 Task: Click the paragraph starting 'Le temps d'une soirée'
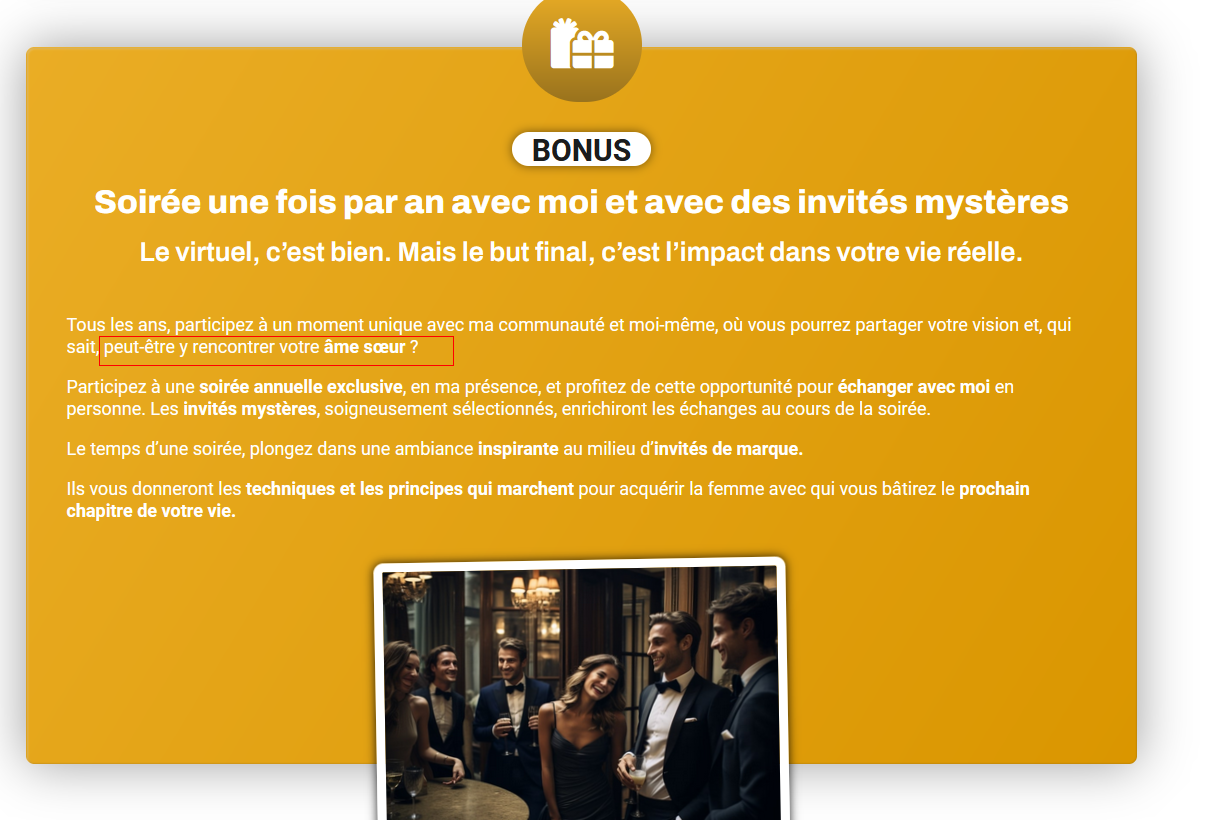tap(435, 450)
